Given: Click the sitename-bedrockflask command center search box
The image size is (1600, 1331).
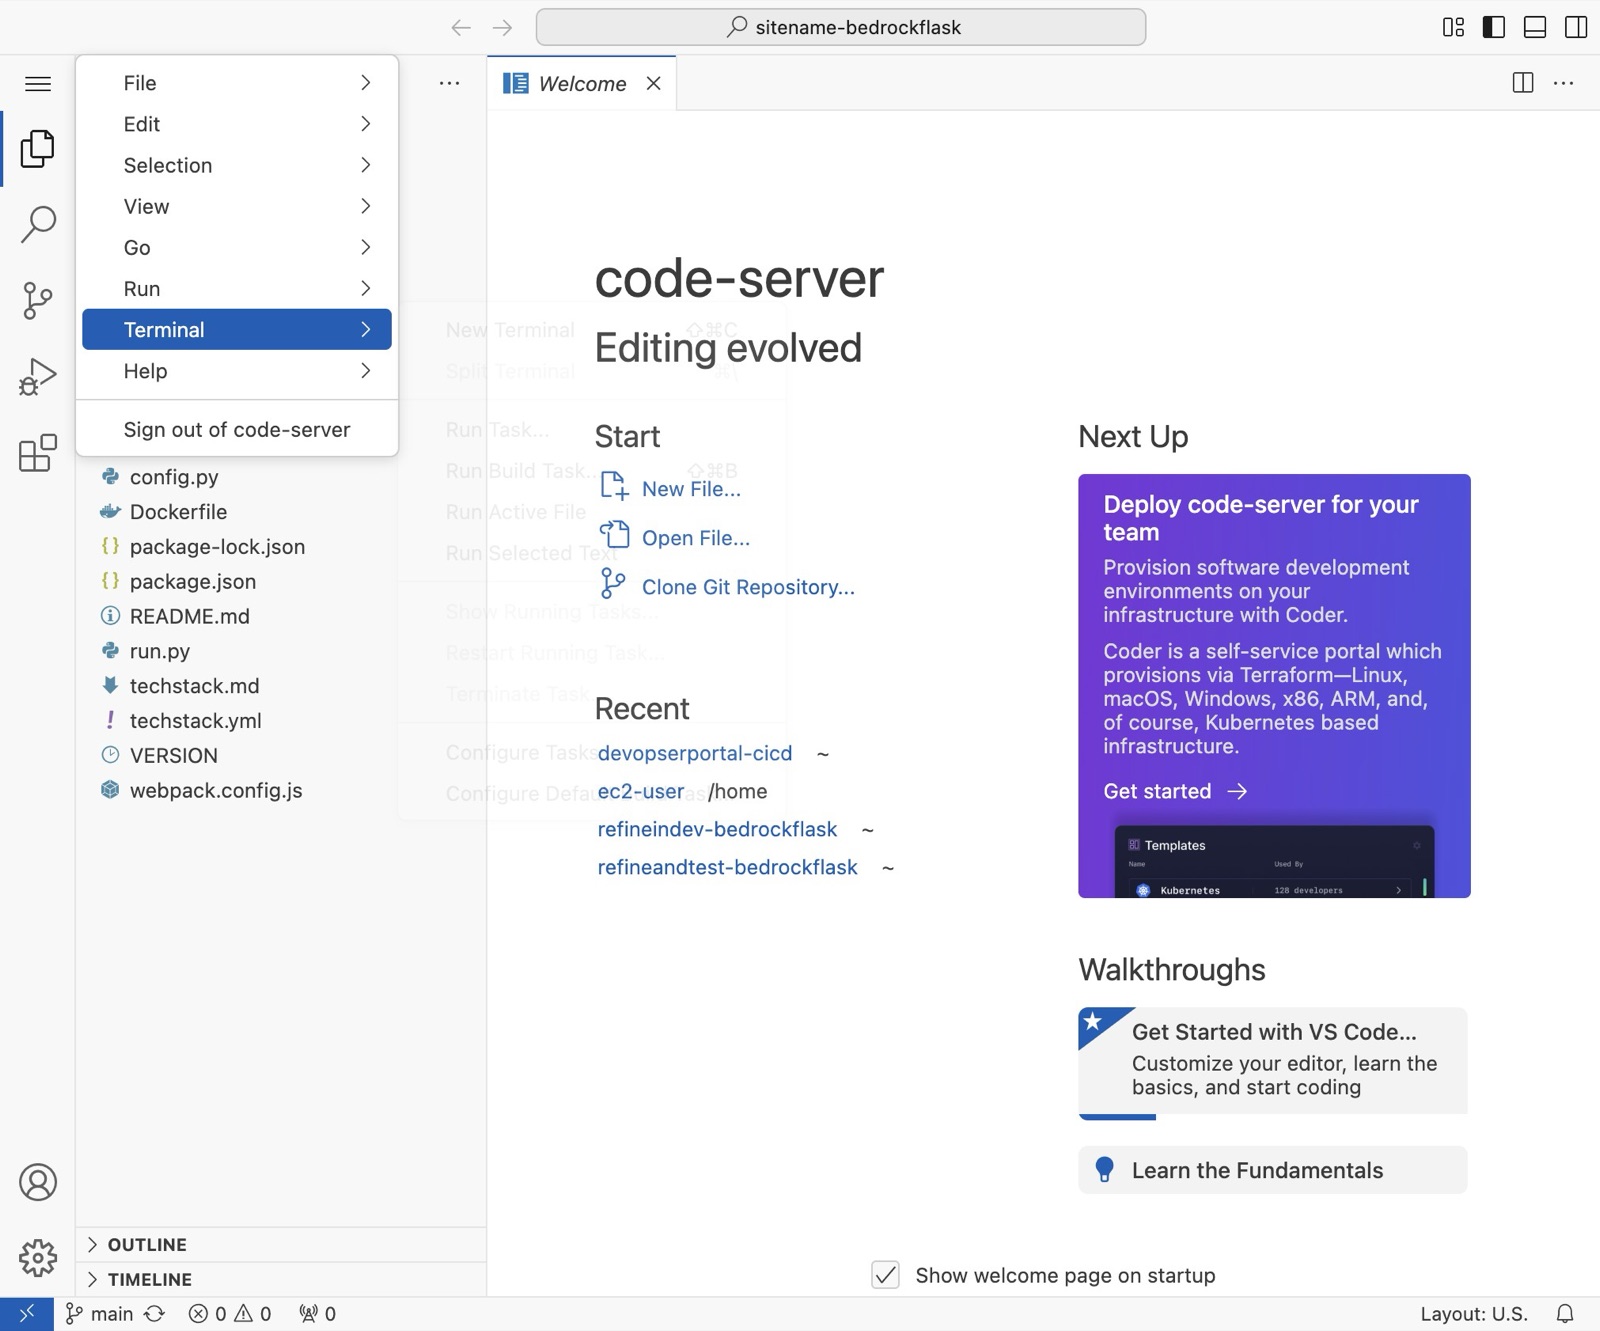Looking at the screenshot, I should coord(841,27).
